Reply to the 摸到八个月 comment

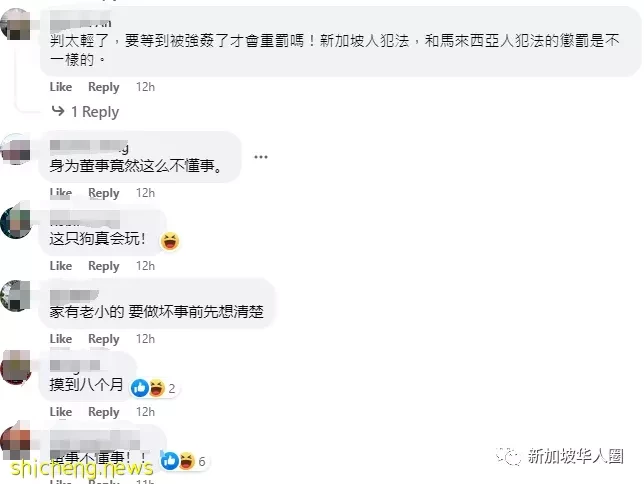point(104,412)
